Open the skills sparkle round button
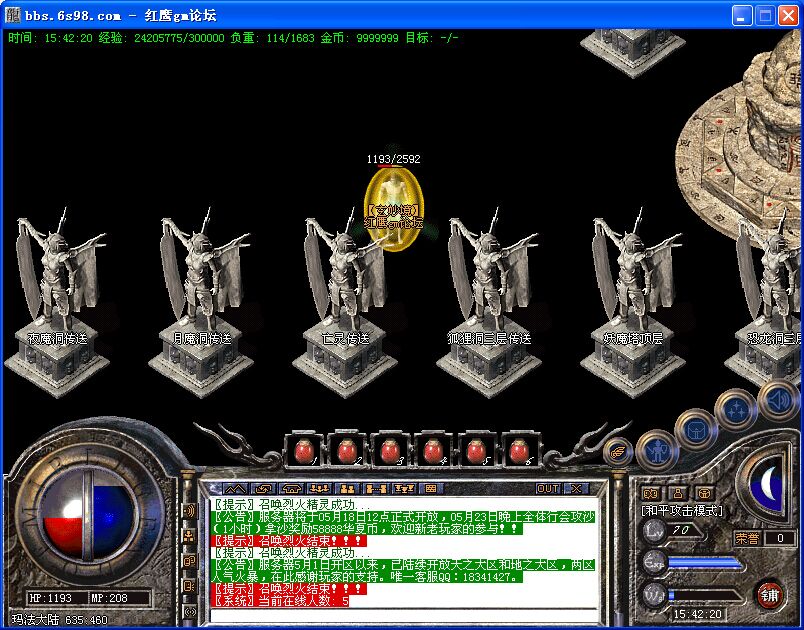Image resolution: width=804 pixels, height=630 pixels. point(736,409)
